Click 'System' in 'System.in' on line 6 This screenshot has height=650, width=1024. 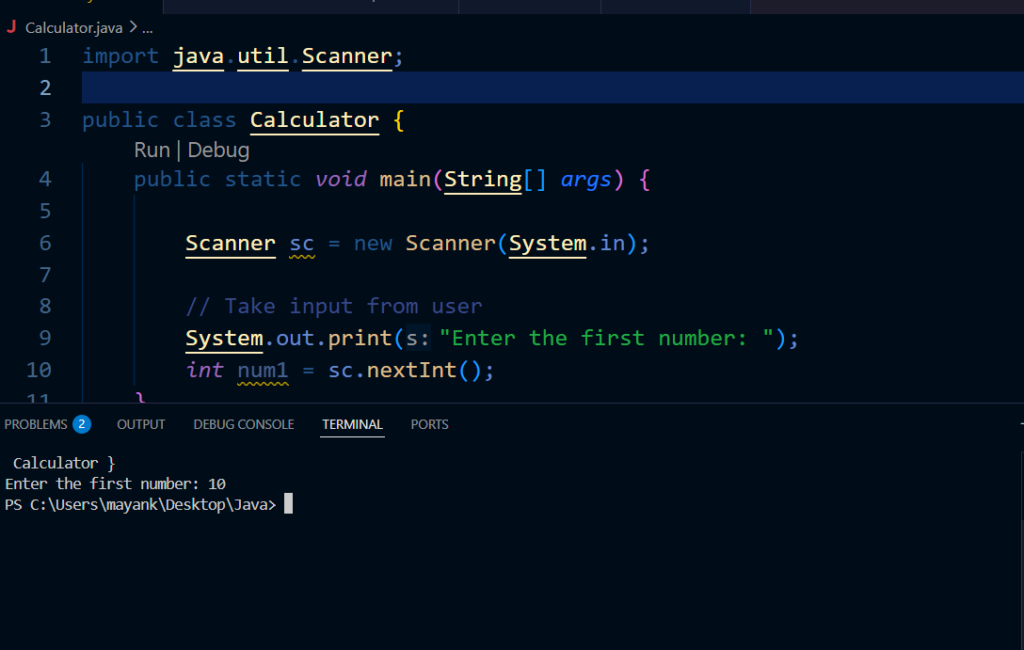pos(547,244)
